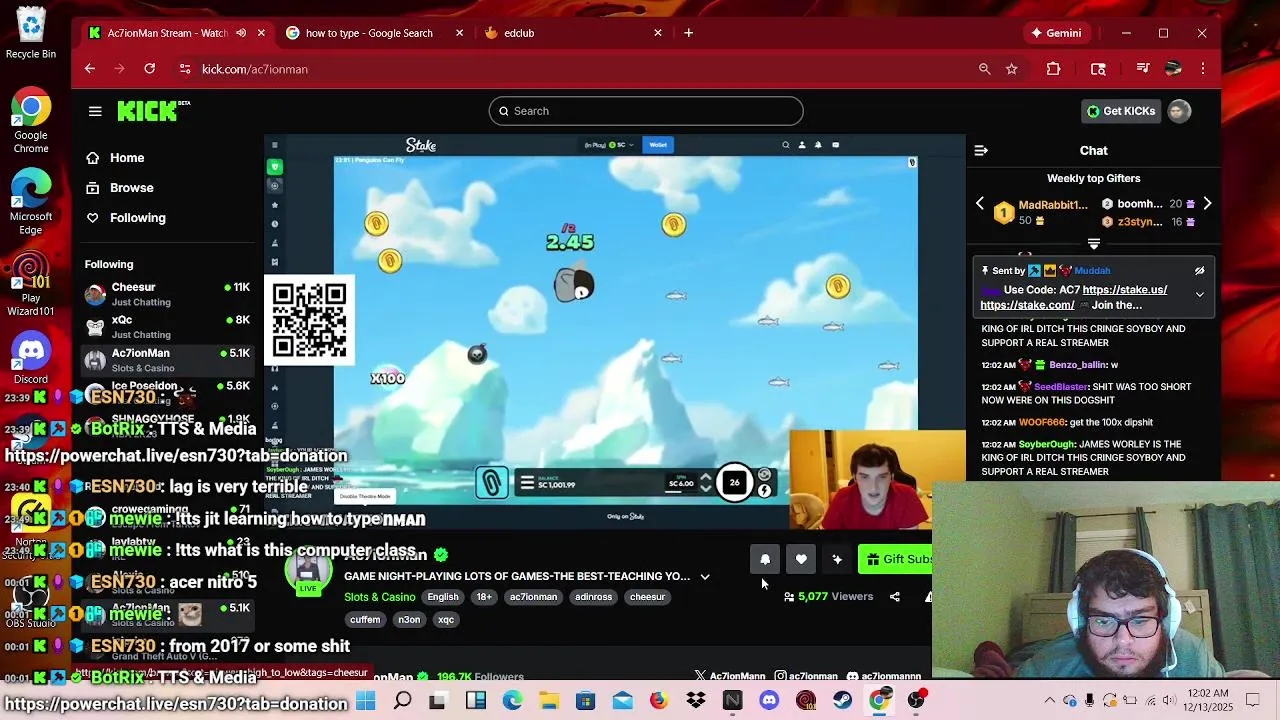Open Windows Start menu

[365, 701]
